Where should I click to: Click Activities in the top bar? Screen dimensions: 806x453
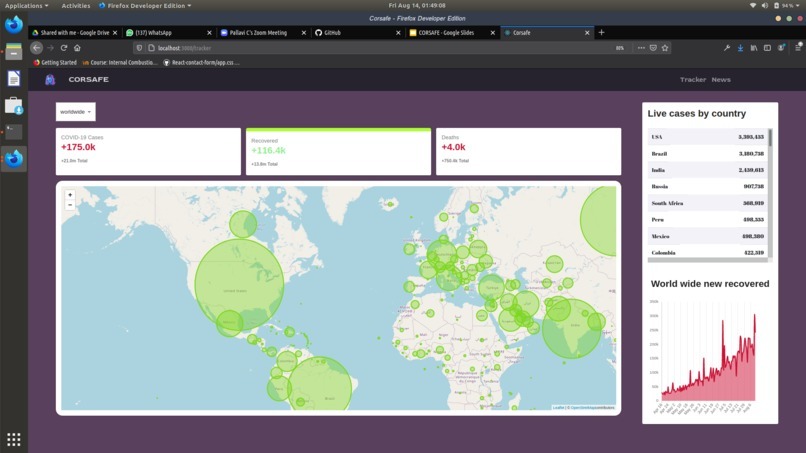[x=76, y=6]
